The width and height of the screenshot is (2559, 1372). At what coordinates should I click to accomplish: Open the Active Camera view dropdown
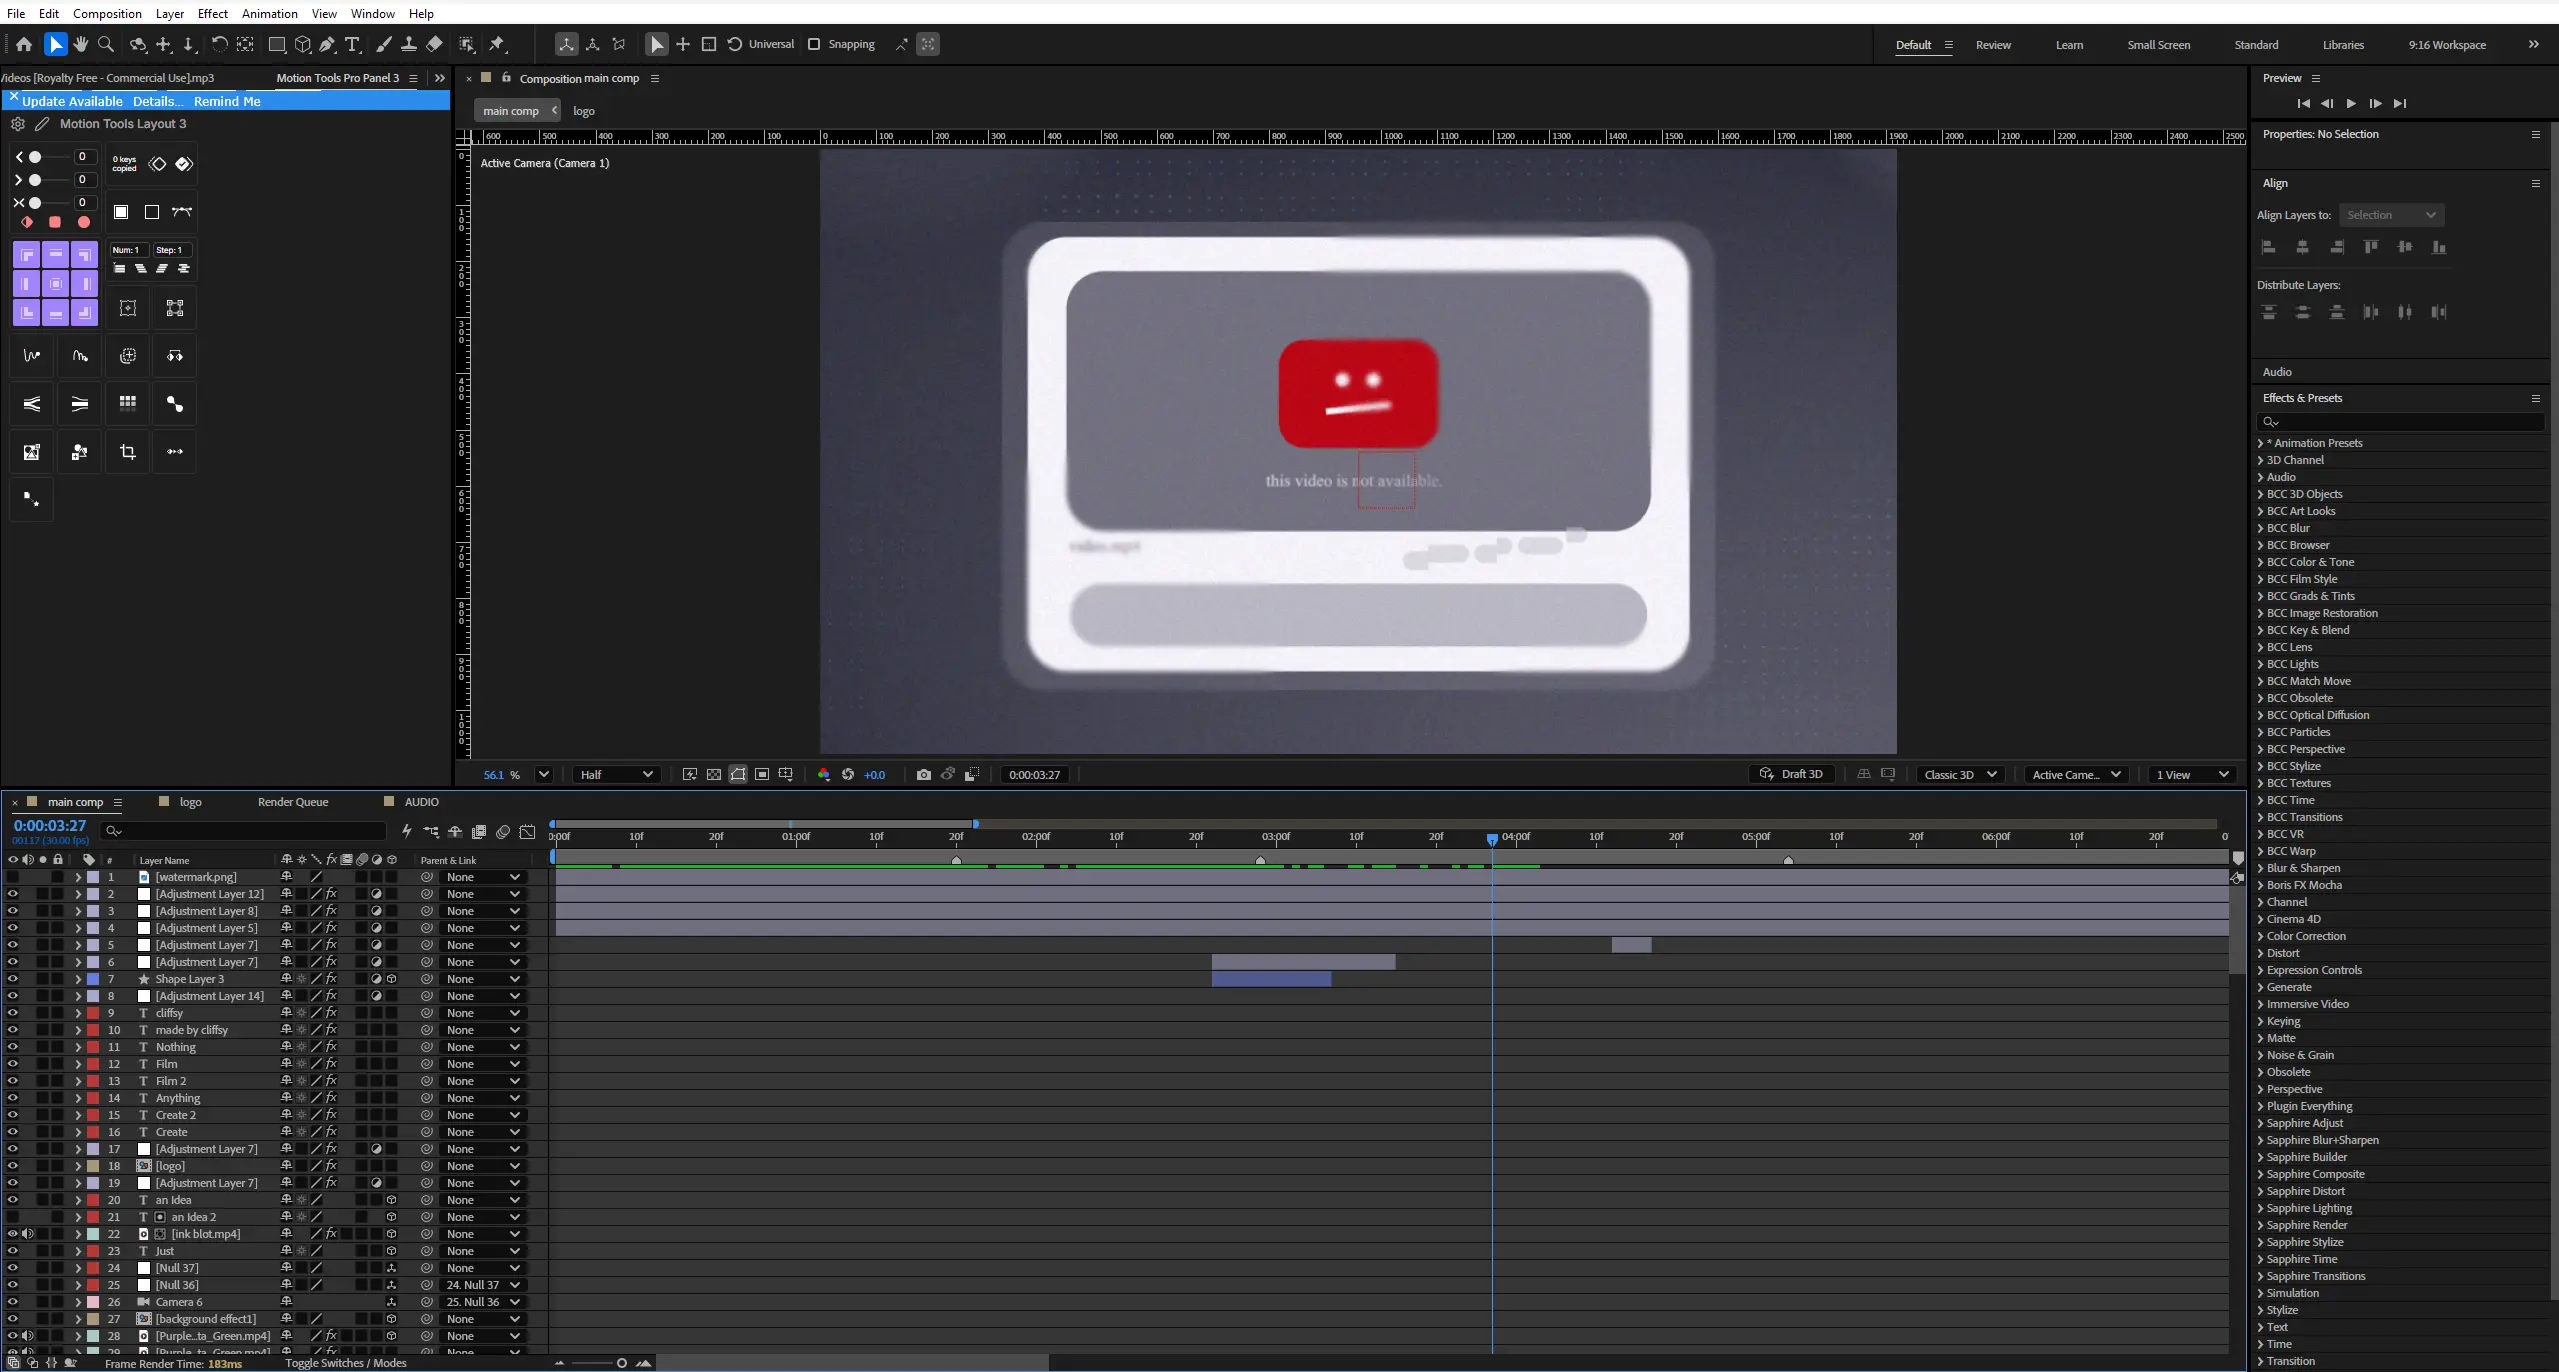[2076, 775]
